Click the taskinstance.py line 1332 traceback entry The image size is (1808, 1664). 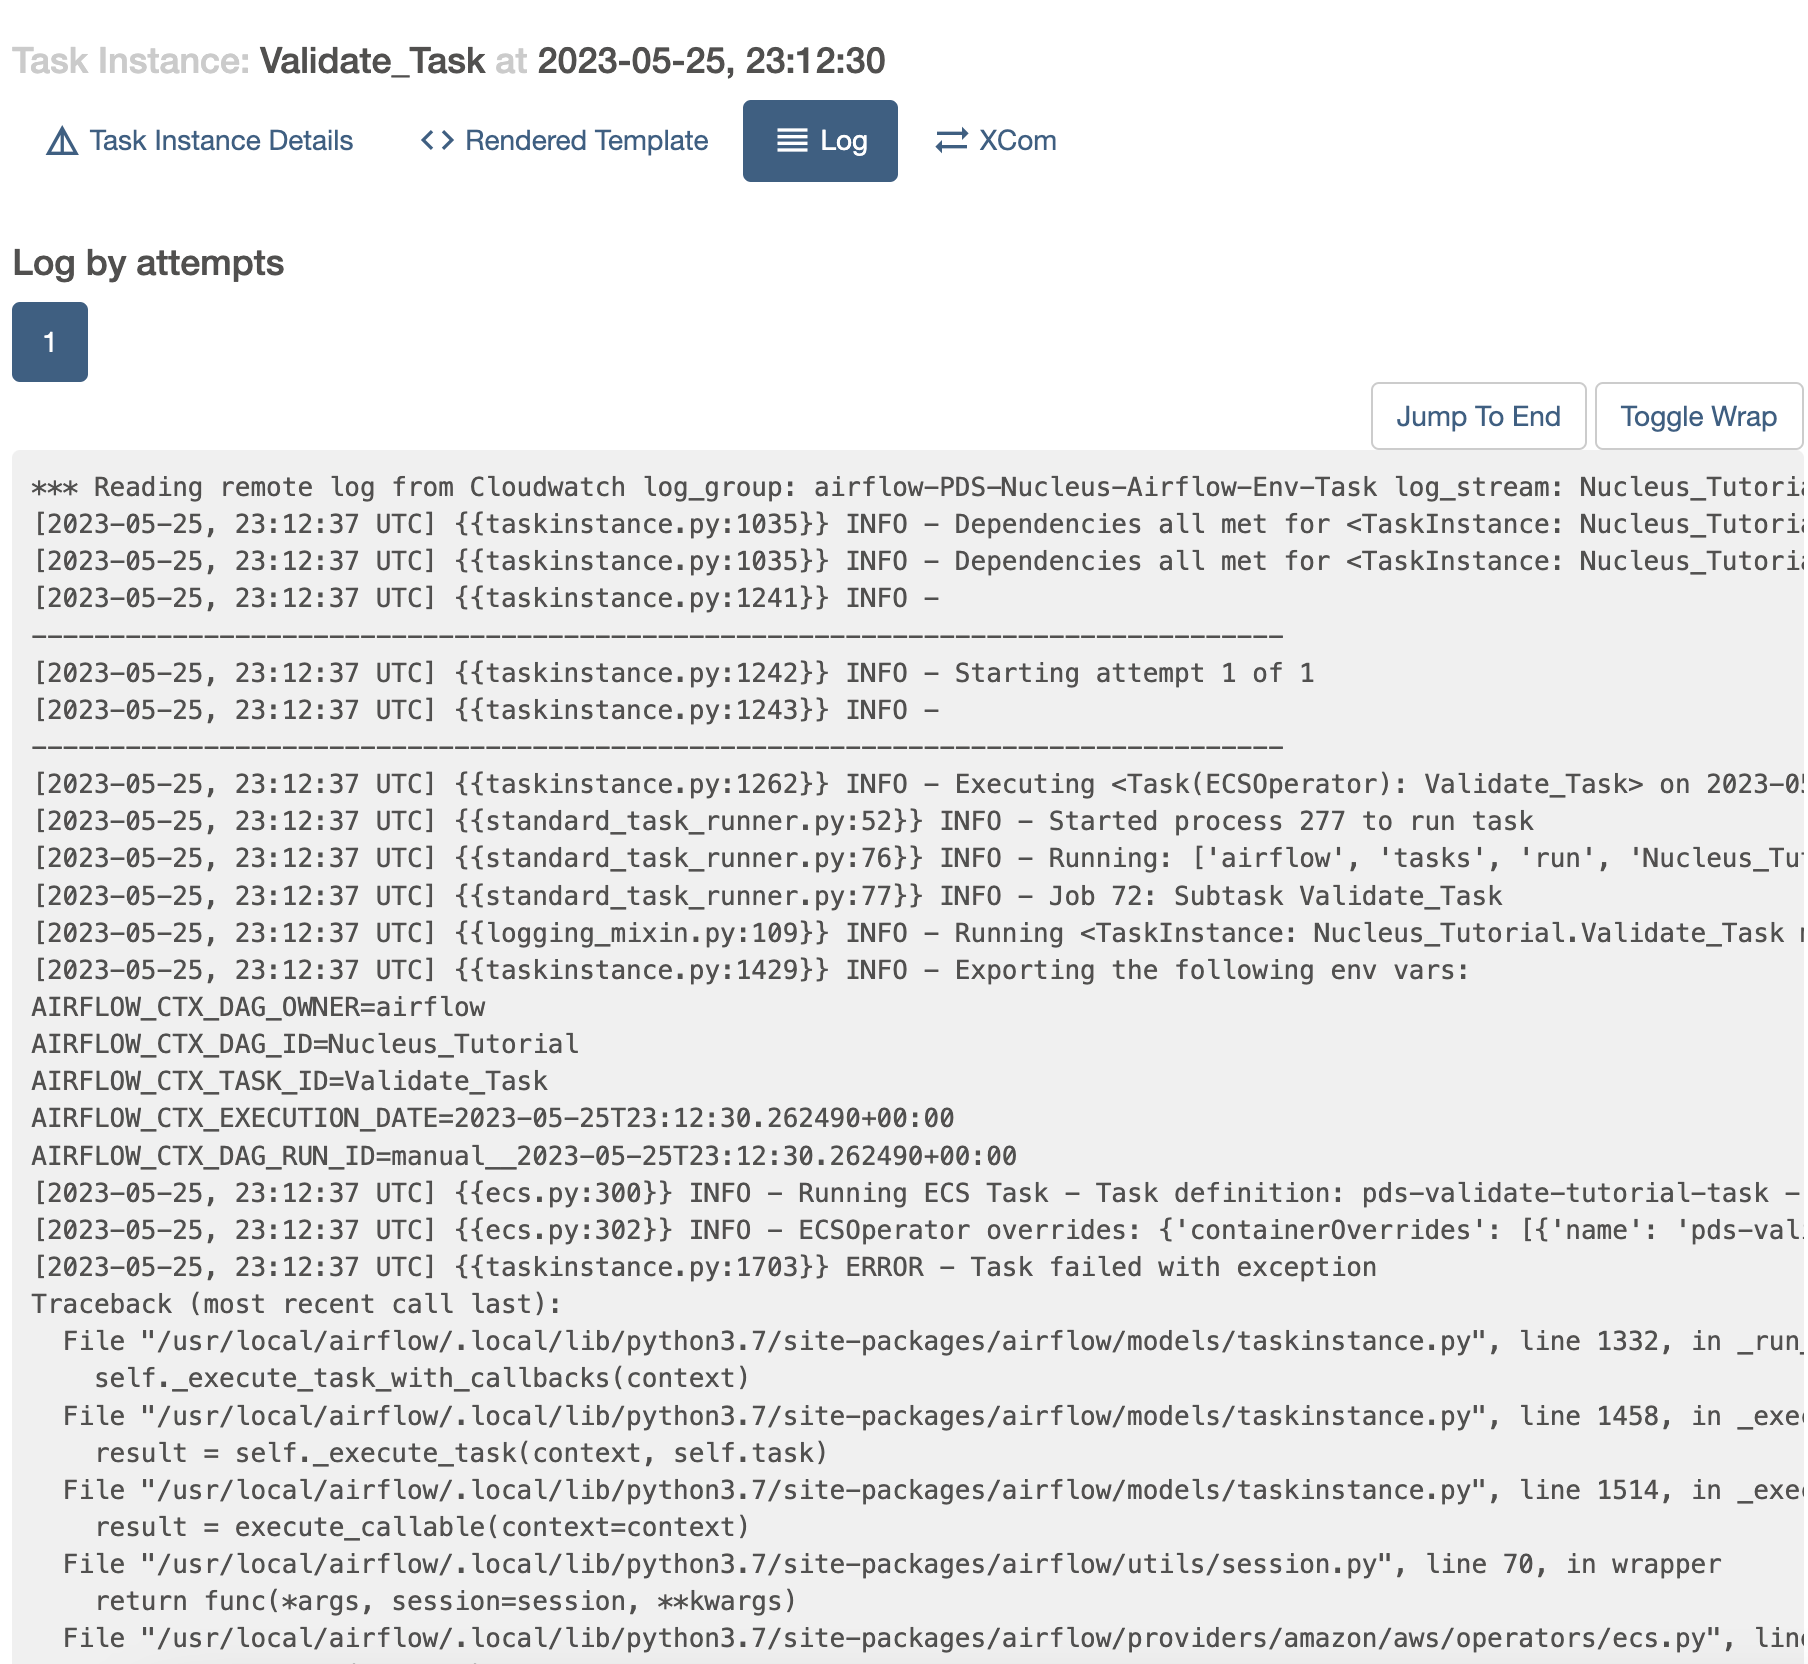[933, 1341]
